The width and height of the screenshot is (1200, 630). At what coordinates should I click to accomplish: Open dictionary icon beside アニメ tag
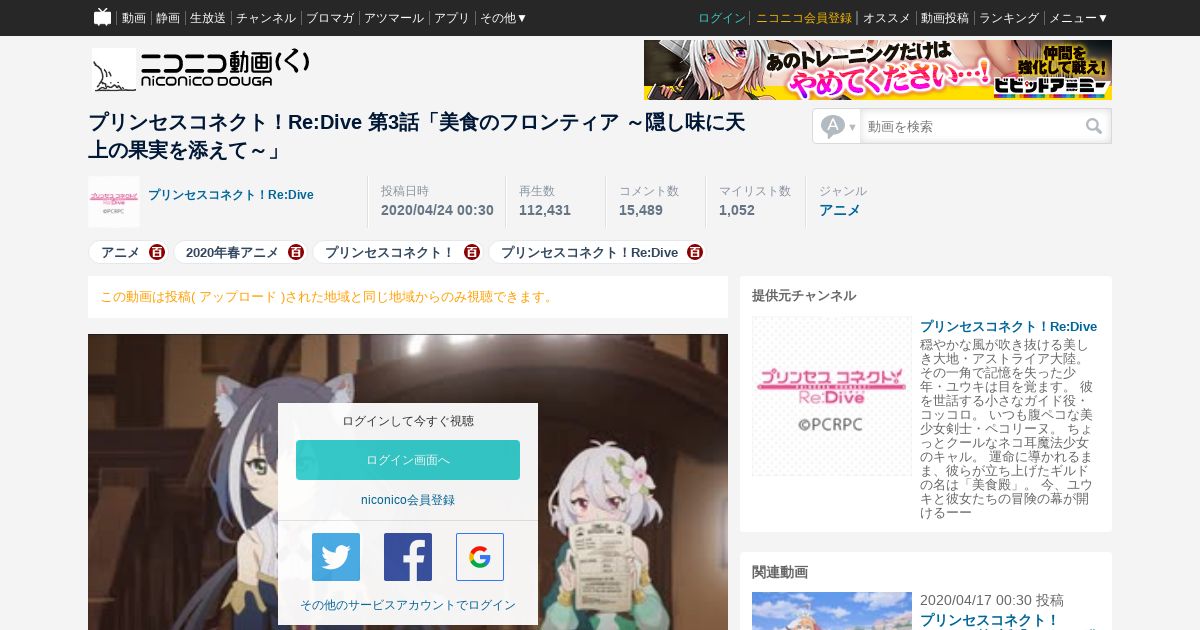[x=157, y=252]
